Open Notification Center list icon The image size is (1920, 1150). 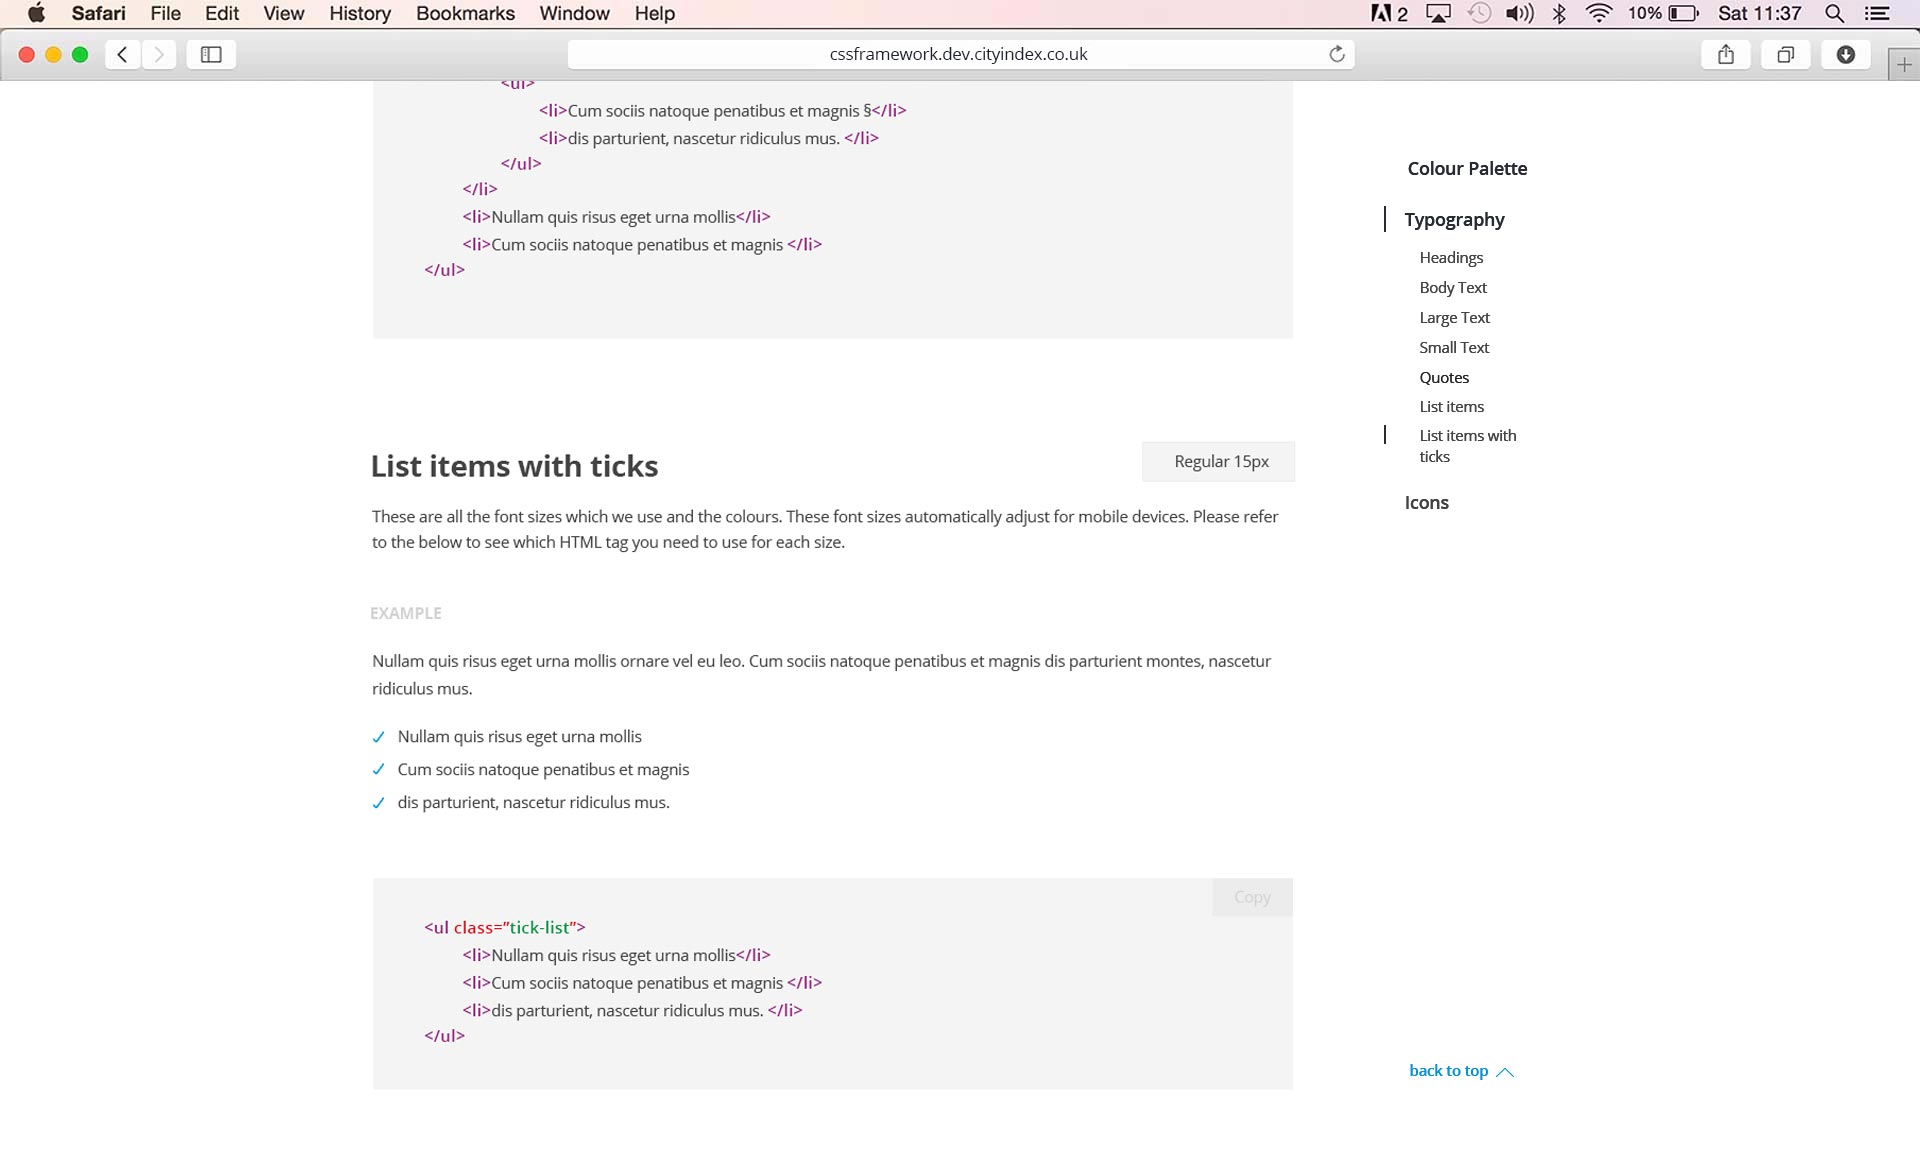(1877, 13)
